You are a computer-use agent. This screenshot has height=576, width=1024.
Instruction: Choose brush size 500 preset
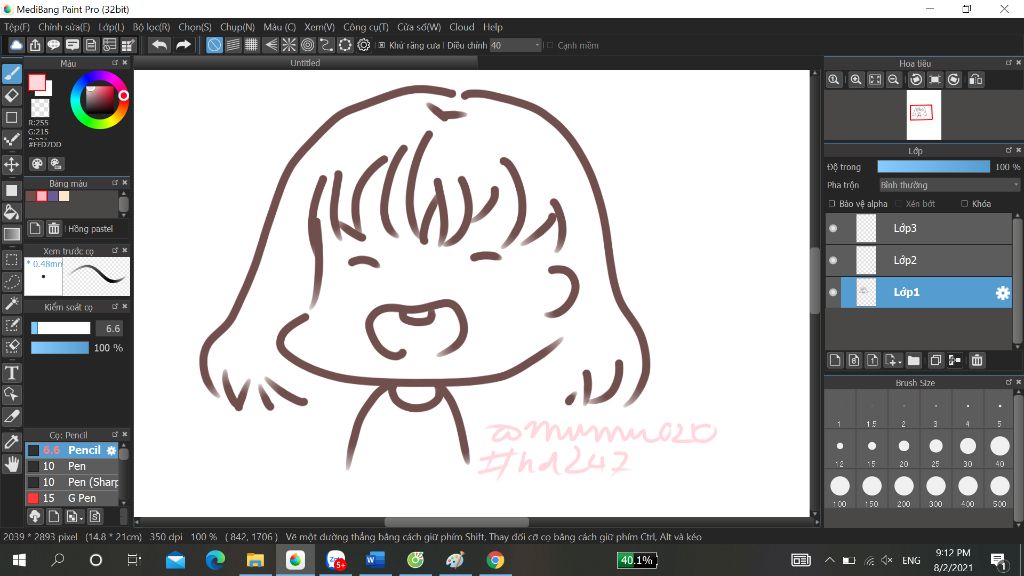(1000, 488)
